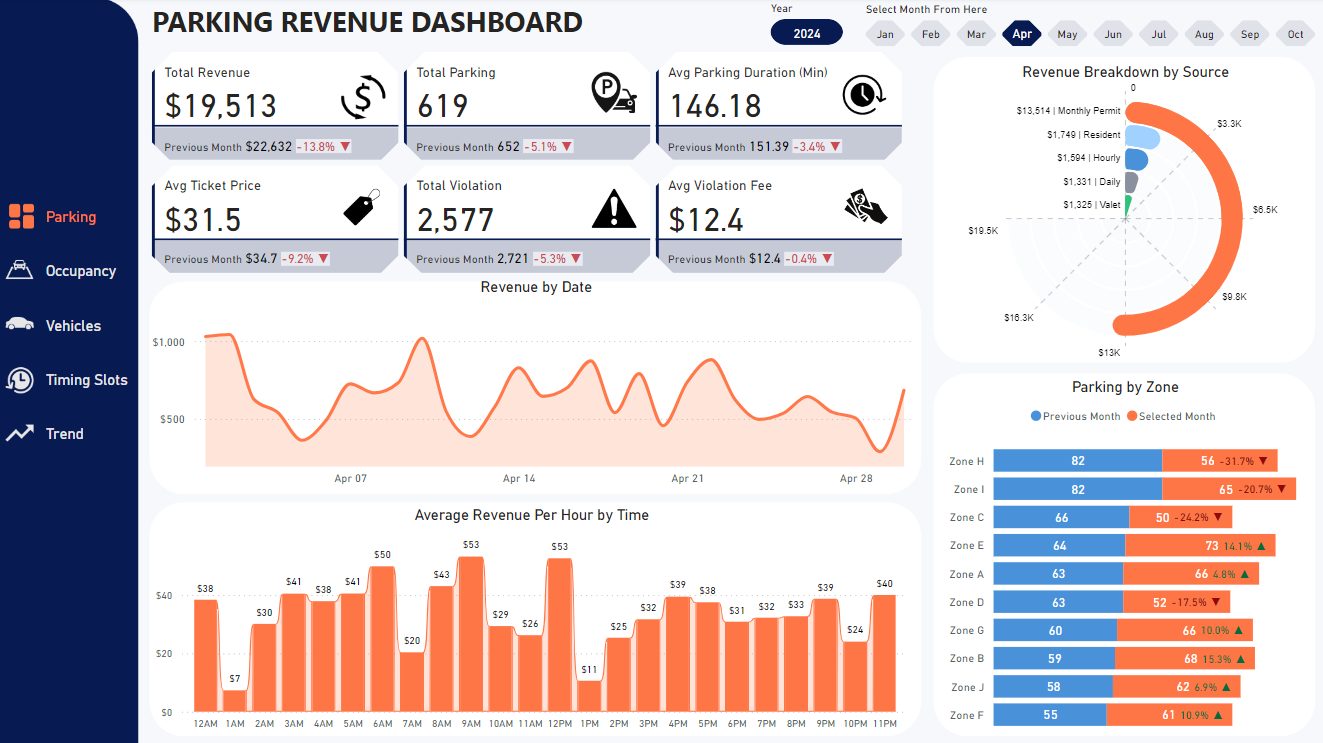Select the 2024 year slicer
This screenshot has width=1323, height=743.
(807, 33)
